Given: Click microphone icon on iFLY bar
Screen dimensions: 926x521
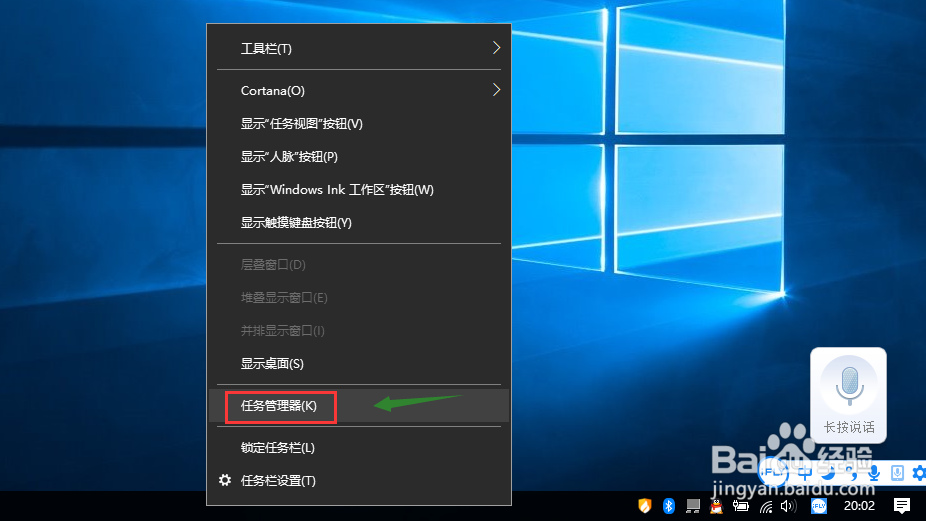Looking at the screenshot, I should tap(874, 473).
